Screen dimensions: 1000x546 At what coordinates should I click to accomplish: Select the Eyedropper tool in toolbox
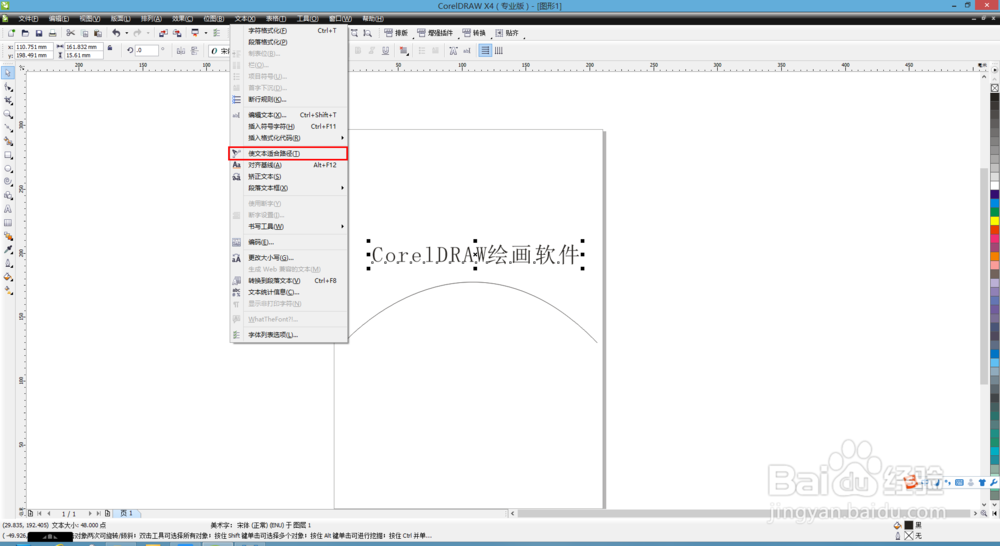[x=8, y=249]
